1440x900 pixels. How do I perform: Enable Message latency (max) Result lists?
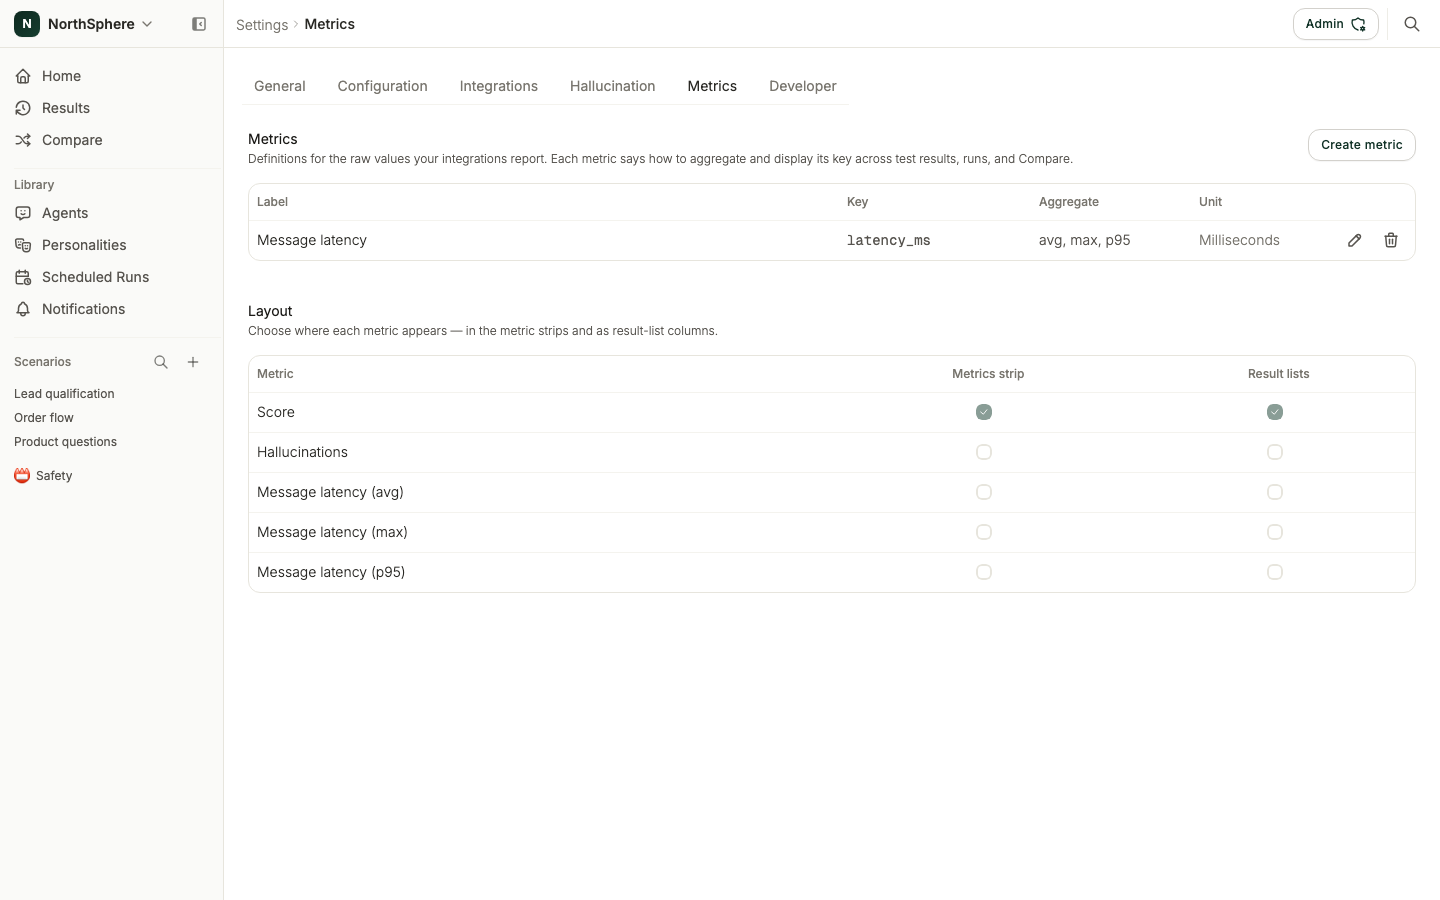click(x=1275, y=532)
